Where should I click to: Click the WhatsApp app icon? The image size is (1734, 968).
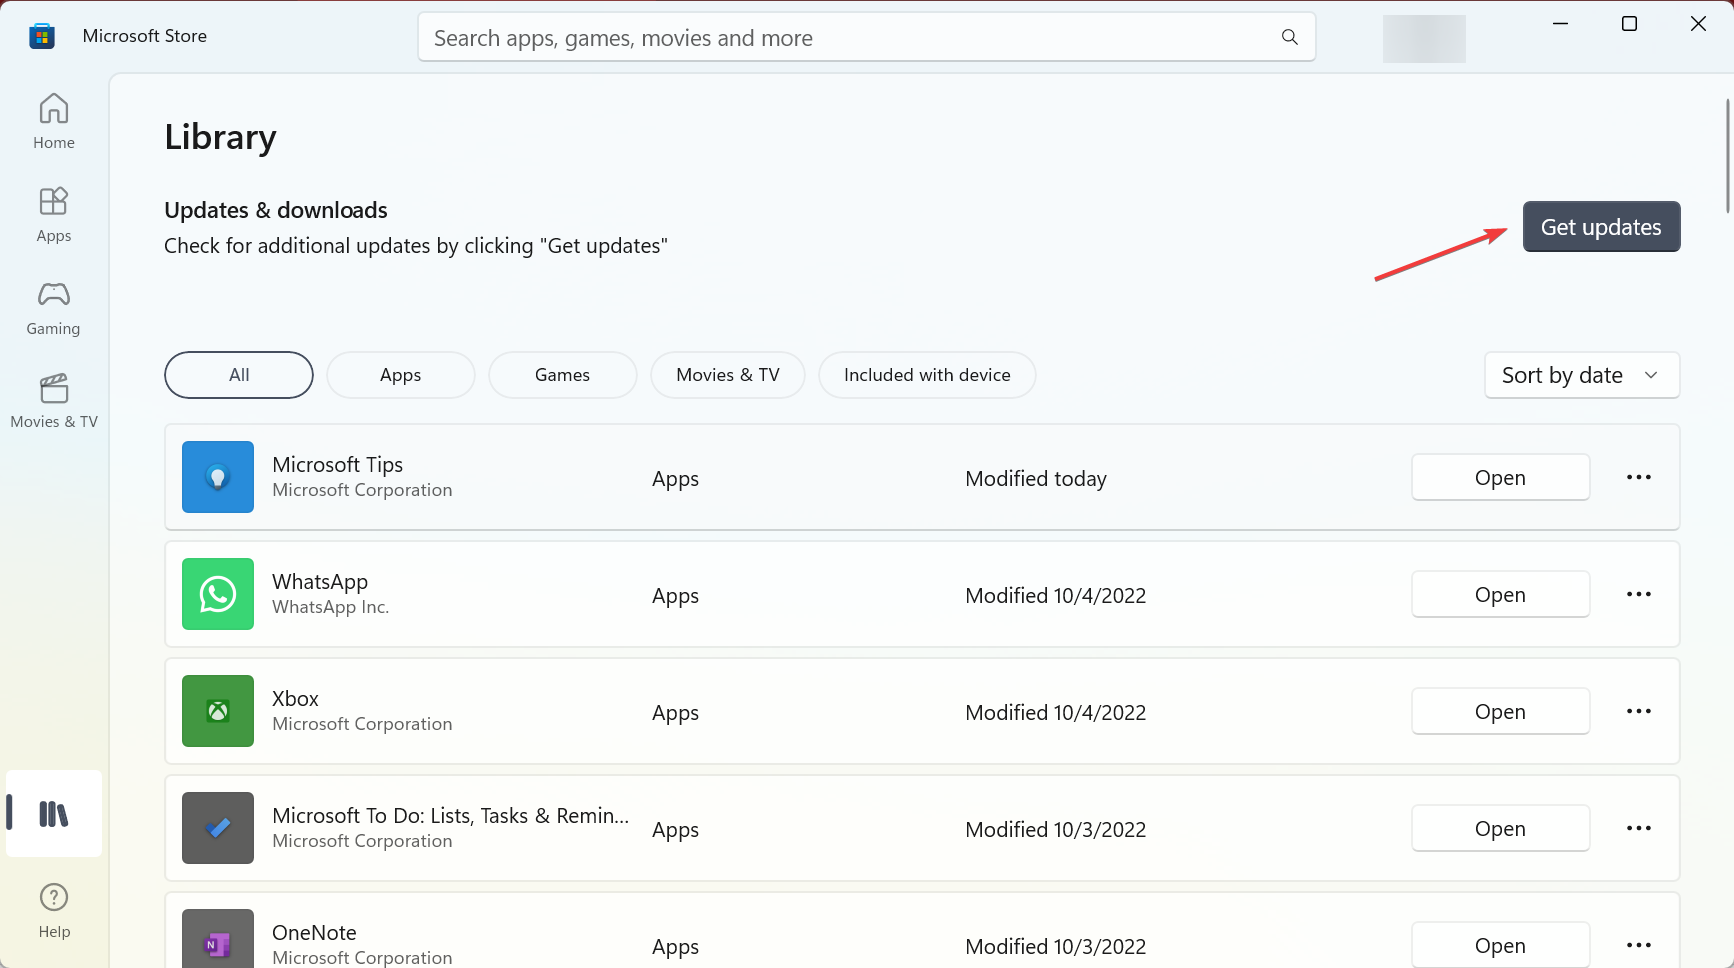pos(218,594)
